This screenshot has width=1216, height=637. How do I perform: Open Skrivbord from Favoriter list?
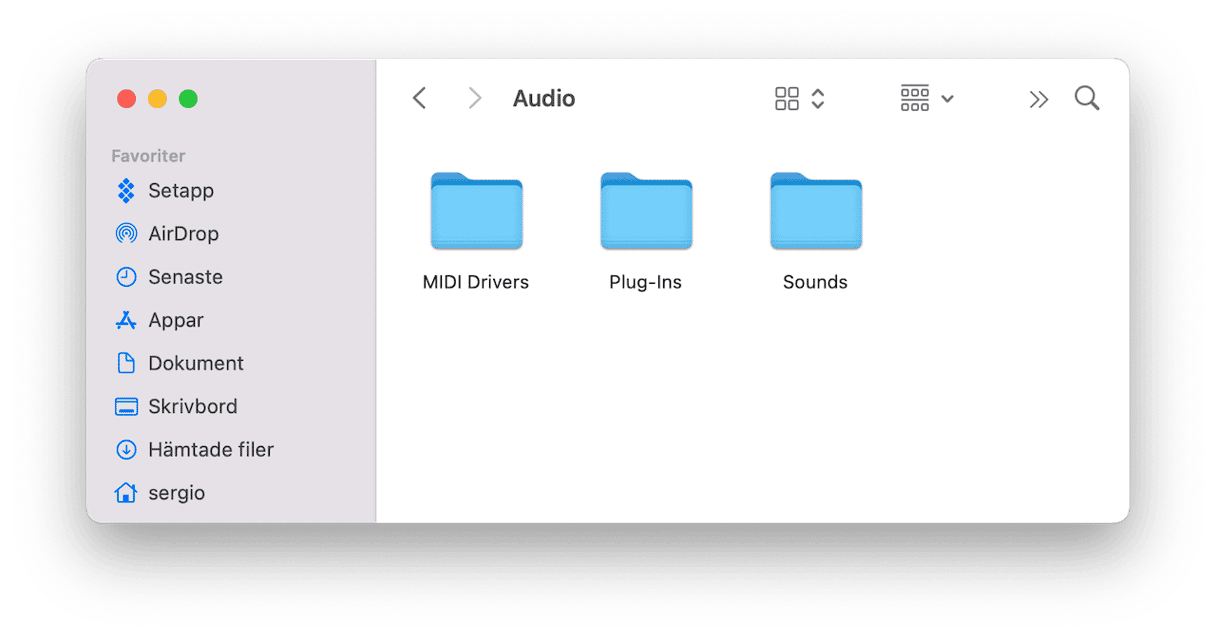pyautogui.click(x=192, y=406)
